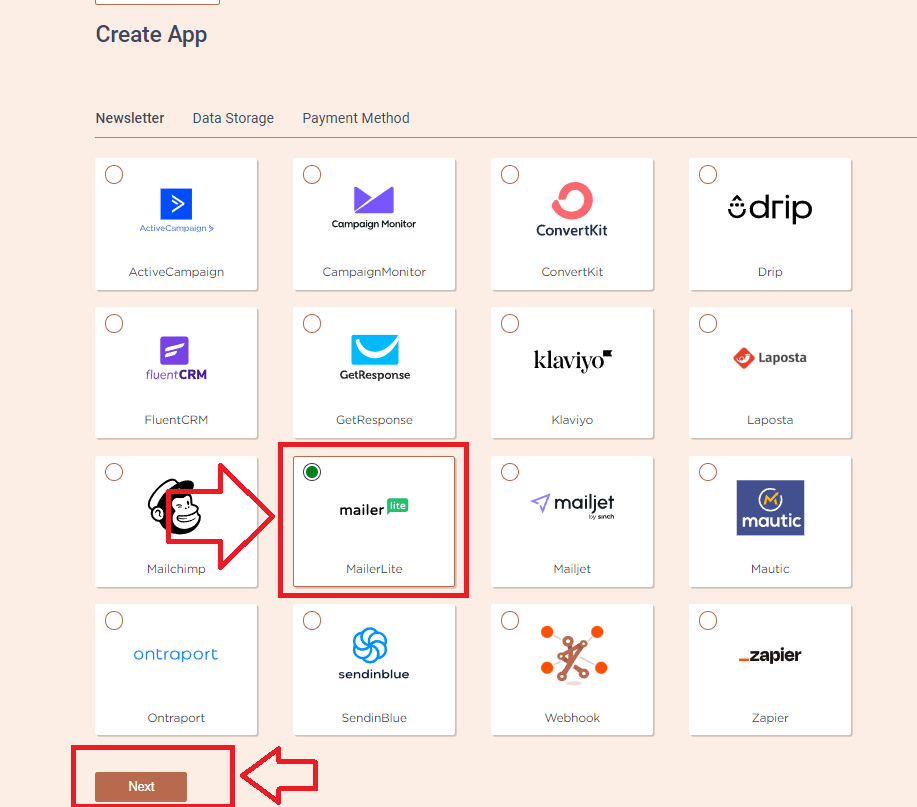This screenshot has height=807, width=917.
Task: Click the 'Mailchimp' card label
Action: coord(176,569)
